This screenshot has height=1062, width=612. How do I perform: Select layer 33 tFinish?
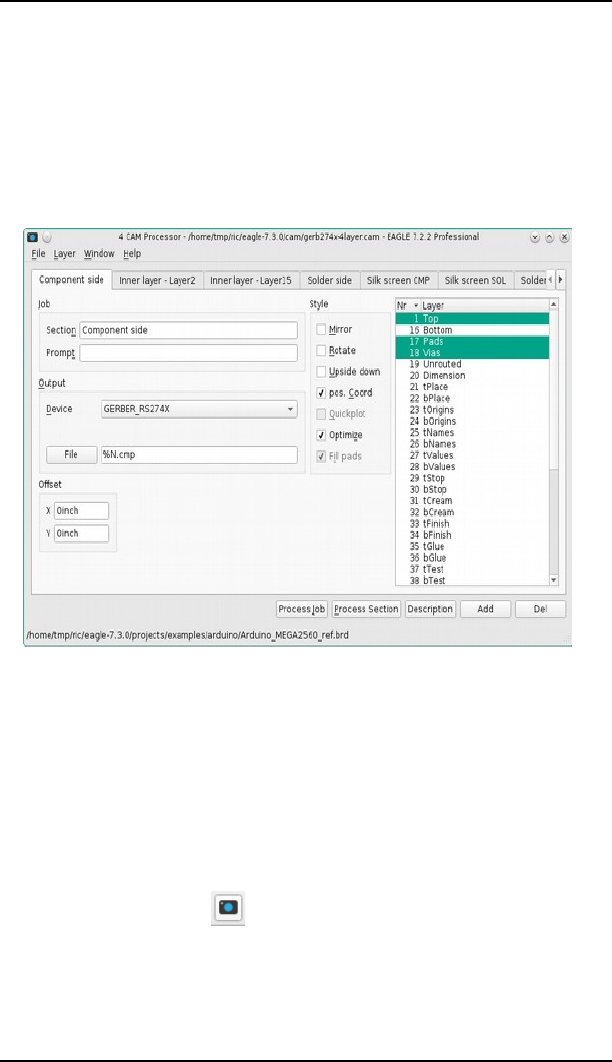[x=473, y=524]
